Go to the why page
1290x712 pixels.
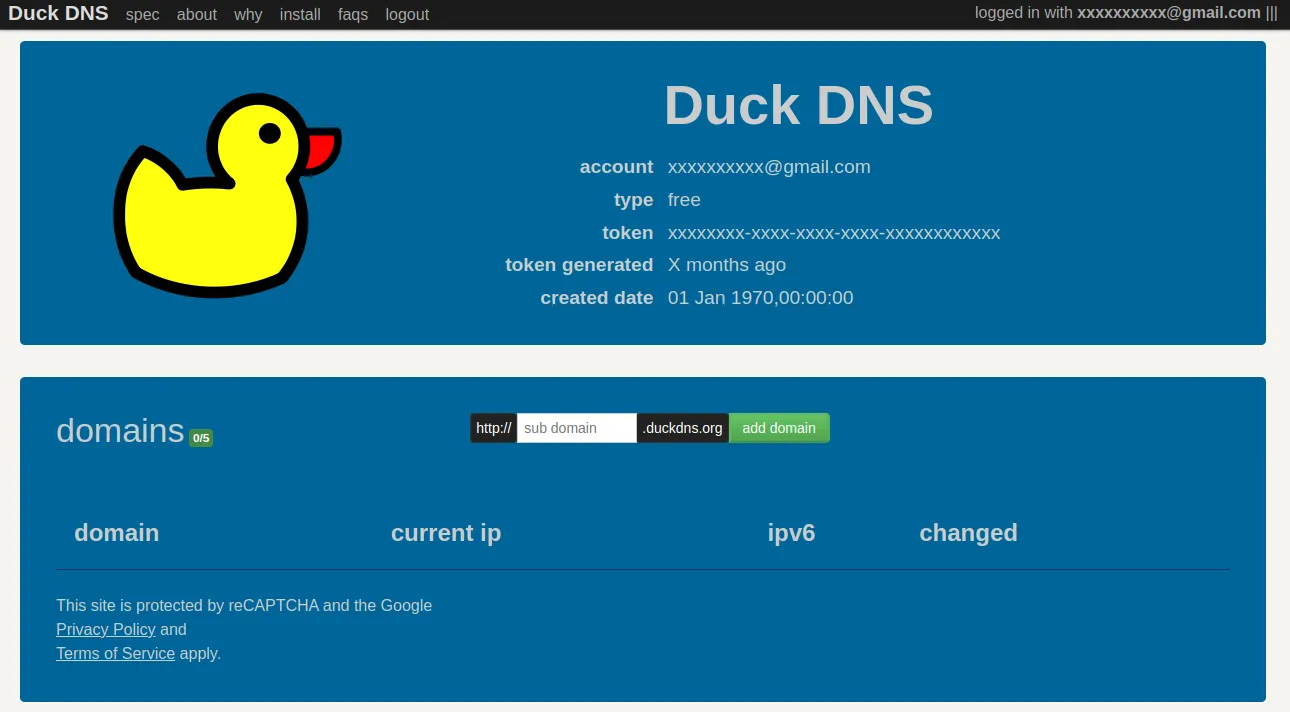(x=248, y=15)
